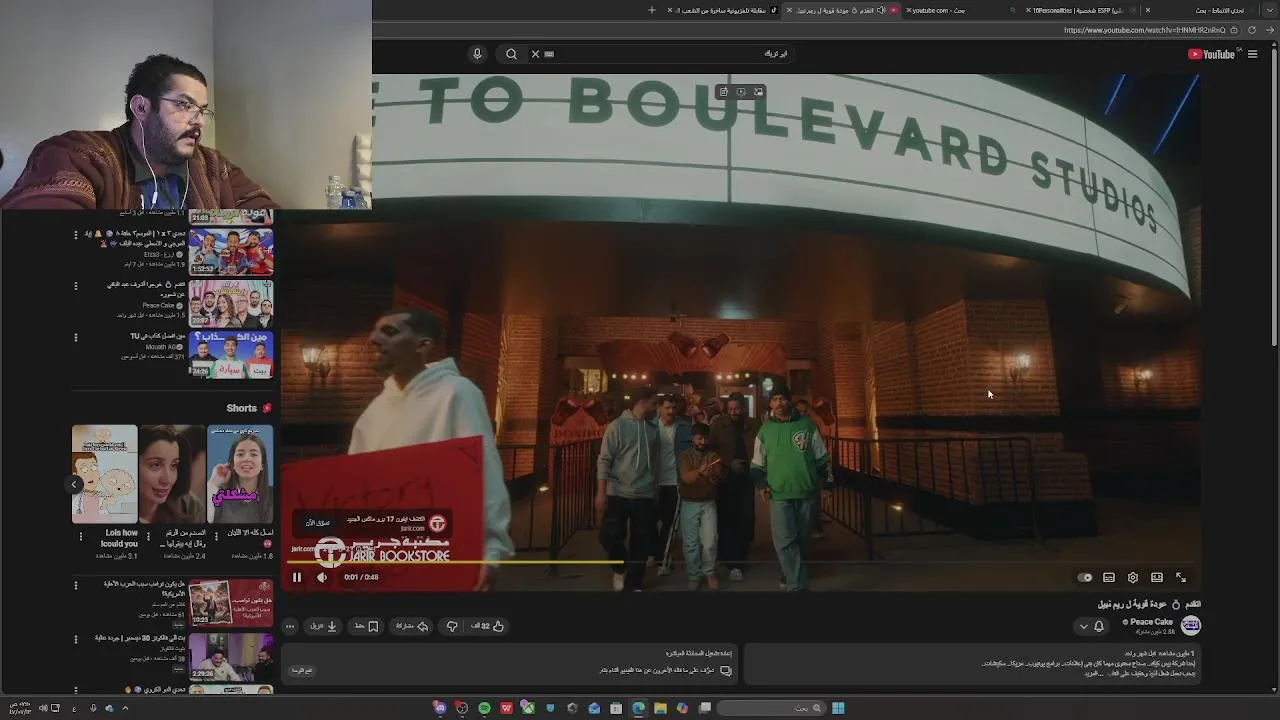Expand the subscription options chevron beside the bell
The image size is (1280, 720).
[1083, 626]
